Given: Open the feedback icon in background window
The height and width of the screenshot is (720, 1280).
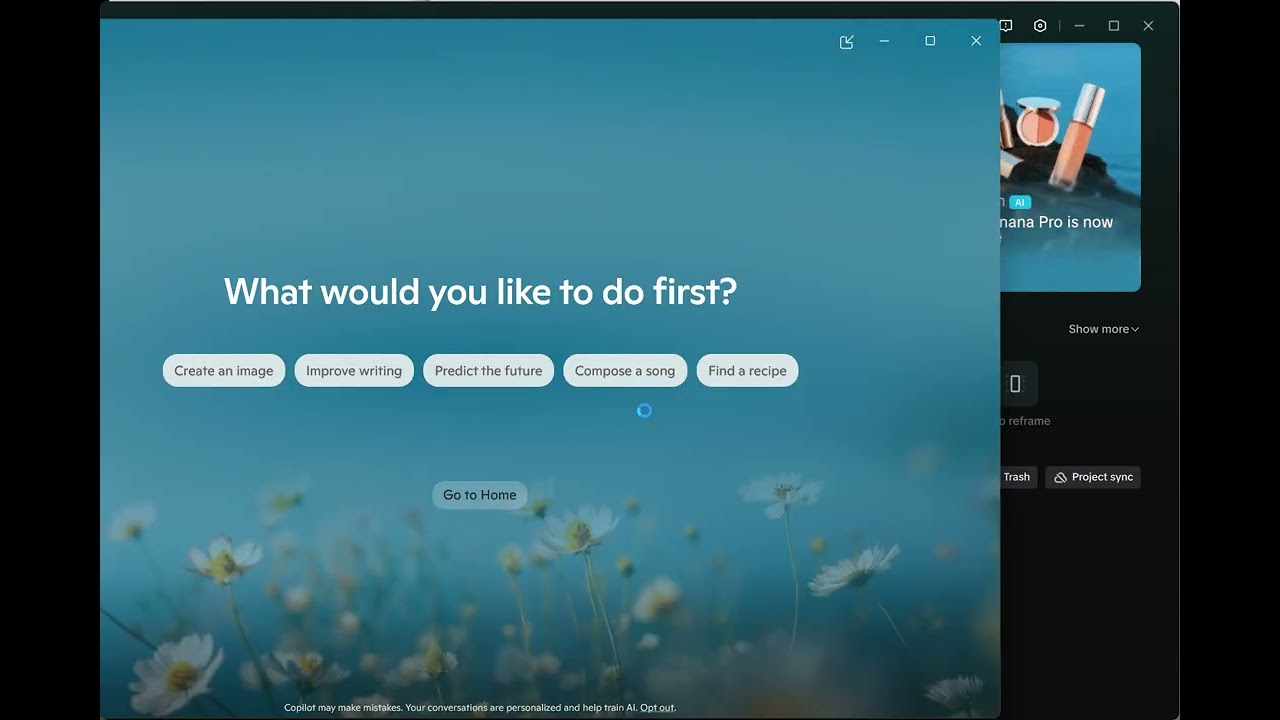Looking at the screenshot, I should (x=1007, y=26).
